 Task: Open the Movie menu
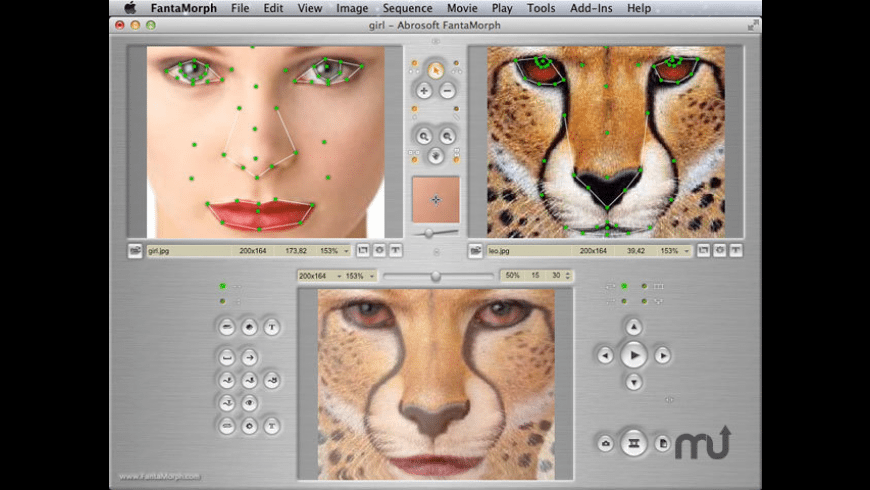(x=462, y=8)
